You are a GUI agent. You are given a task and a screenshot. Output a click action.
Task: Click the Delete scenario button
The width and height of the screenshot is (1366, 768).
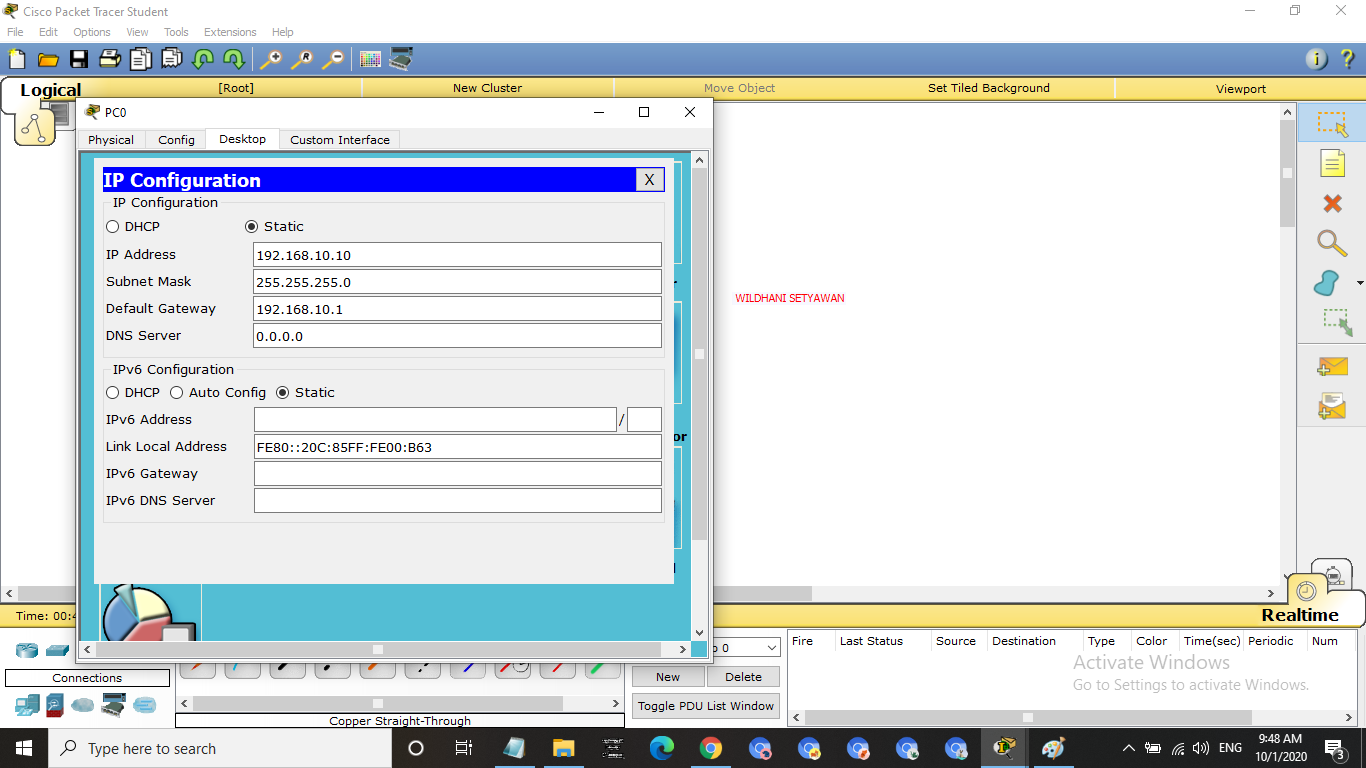(743, 677)
